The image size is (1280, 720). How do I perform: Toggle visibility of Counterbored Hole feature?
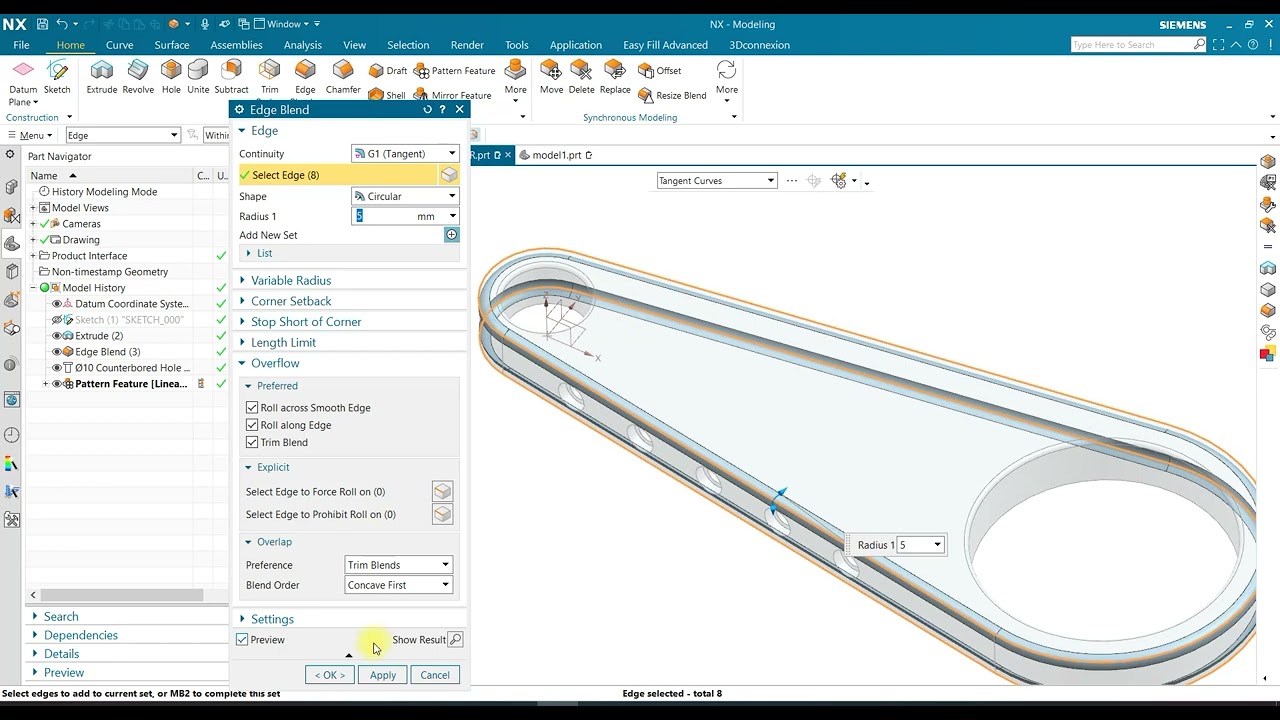click(57, 368)
